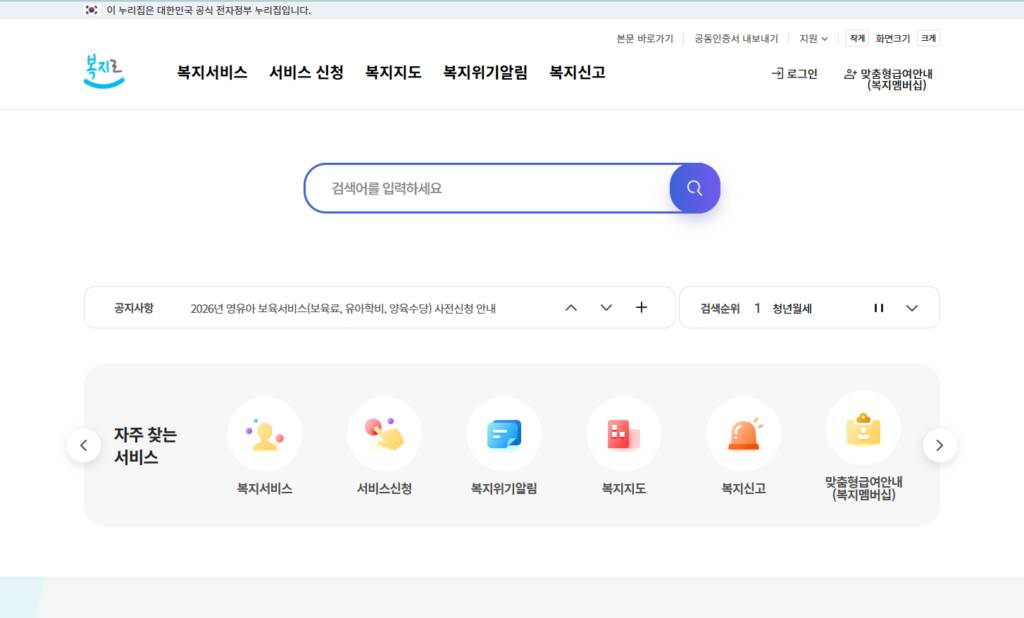
Task: Increase screen size with 크게 button
Action: coord(929,39)
